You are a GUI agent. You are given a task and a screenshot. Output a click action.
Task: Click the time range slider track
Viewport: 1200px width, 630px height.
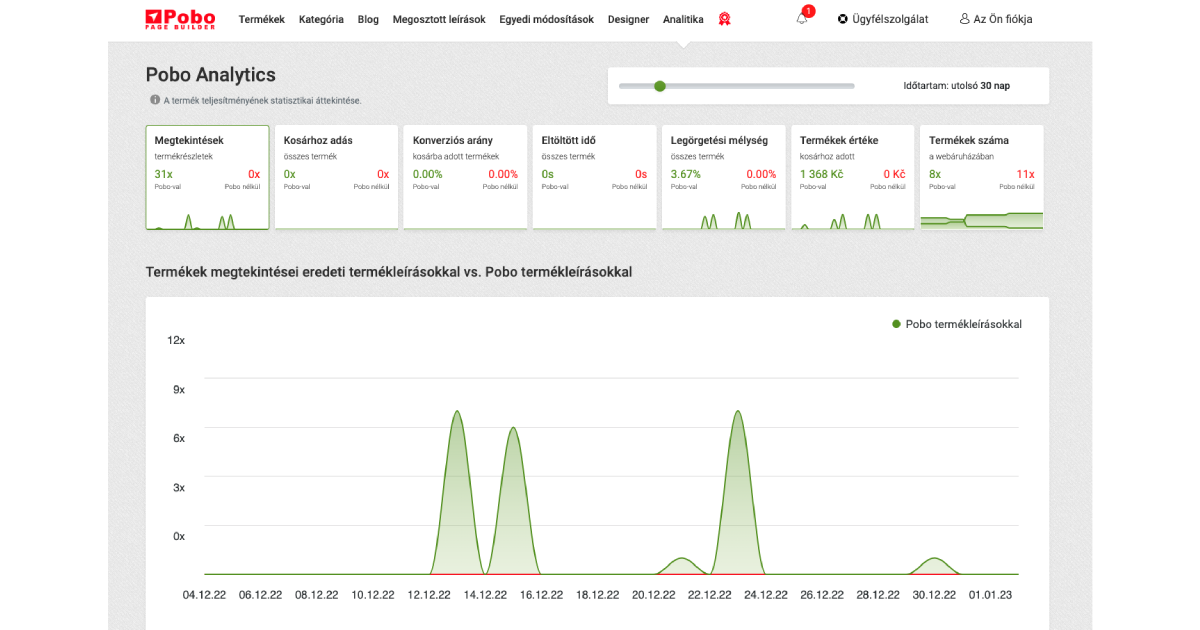737,86
